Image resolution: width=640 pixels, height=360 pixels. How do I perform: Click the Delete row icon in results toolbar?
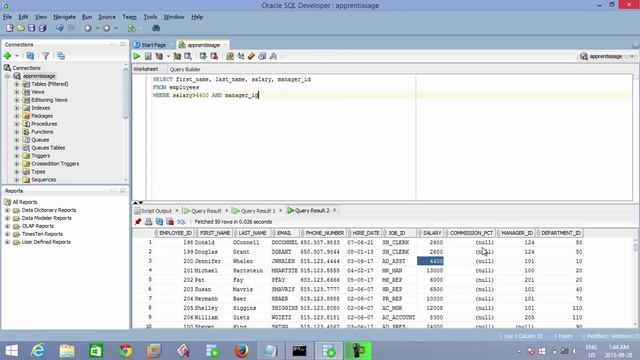tap(170, 222)
